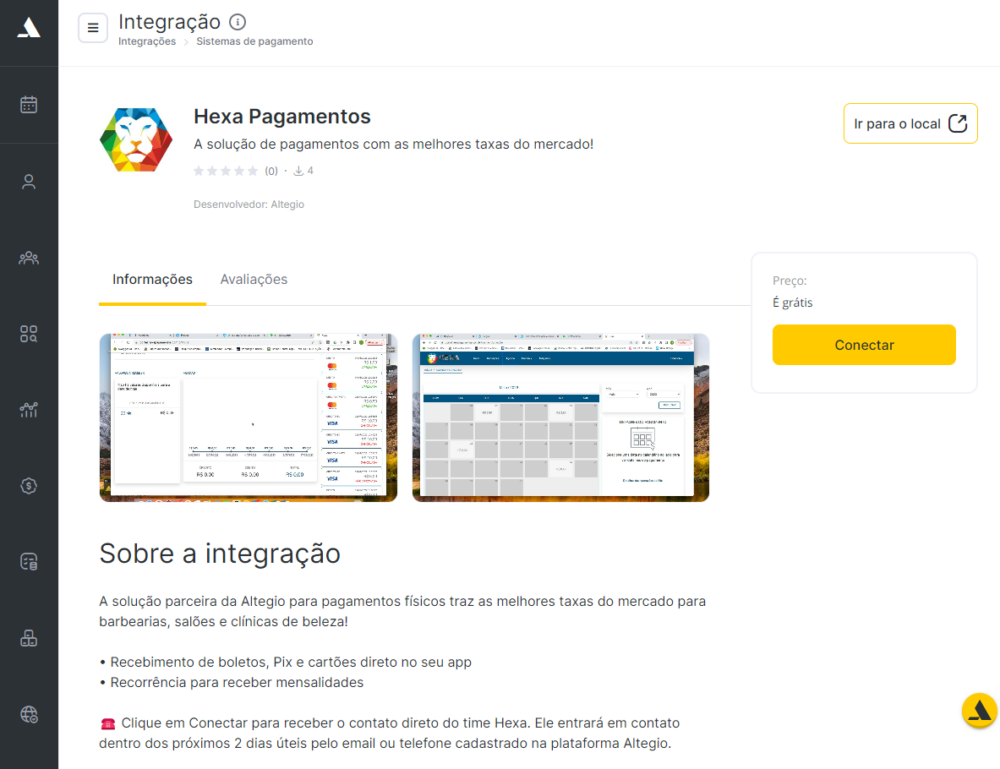Open the loyalty card icon in the sidebar
This screenshot has height=769, width=1000.
[29, 562]
